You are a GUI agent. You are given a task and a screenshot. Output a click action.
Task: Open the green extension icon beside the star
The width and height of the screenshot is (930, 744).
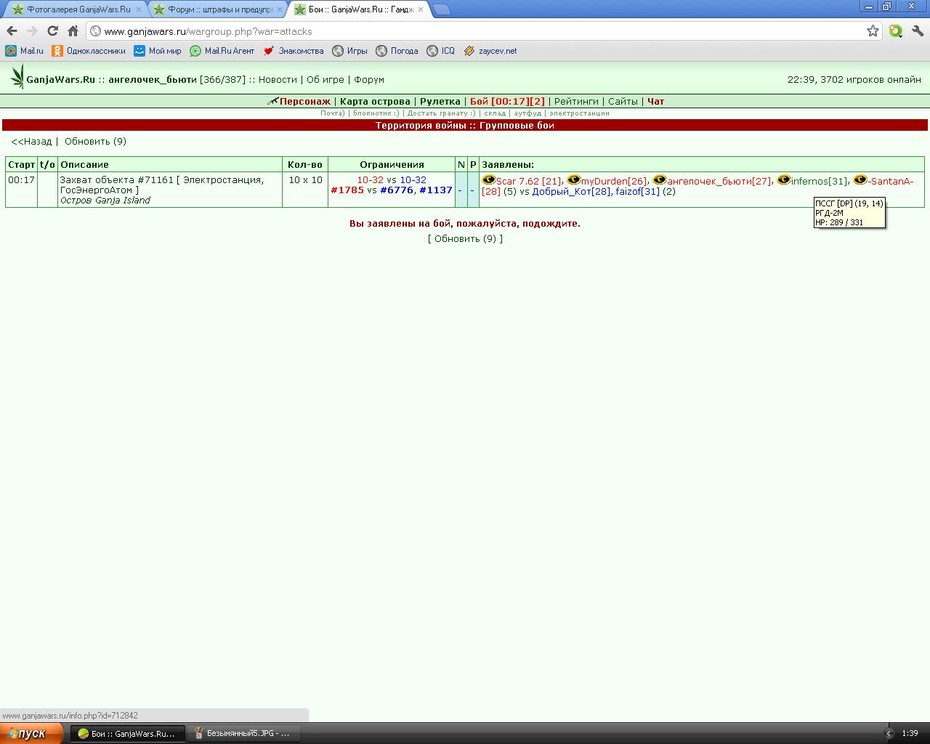coord(895,31)
